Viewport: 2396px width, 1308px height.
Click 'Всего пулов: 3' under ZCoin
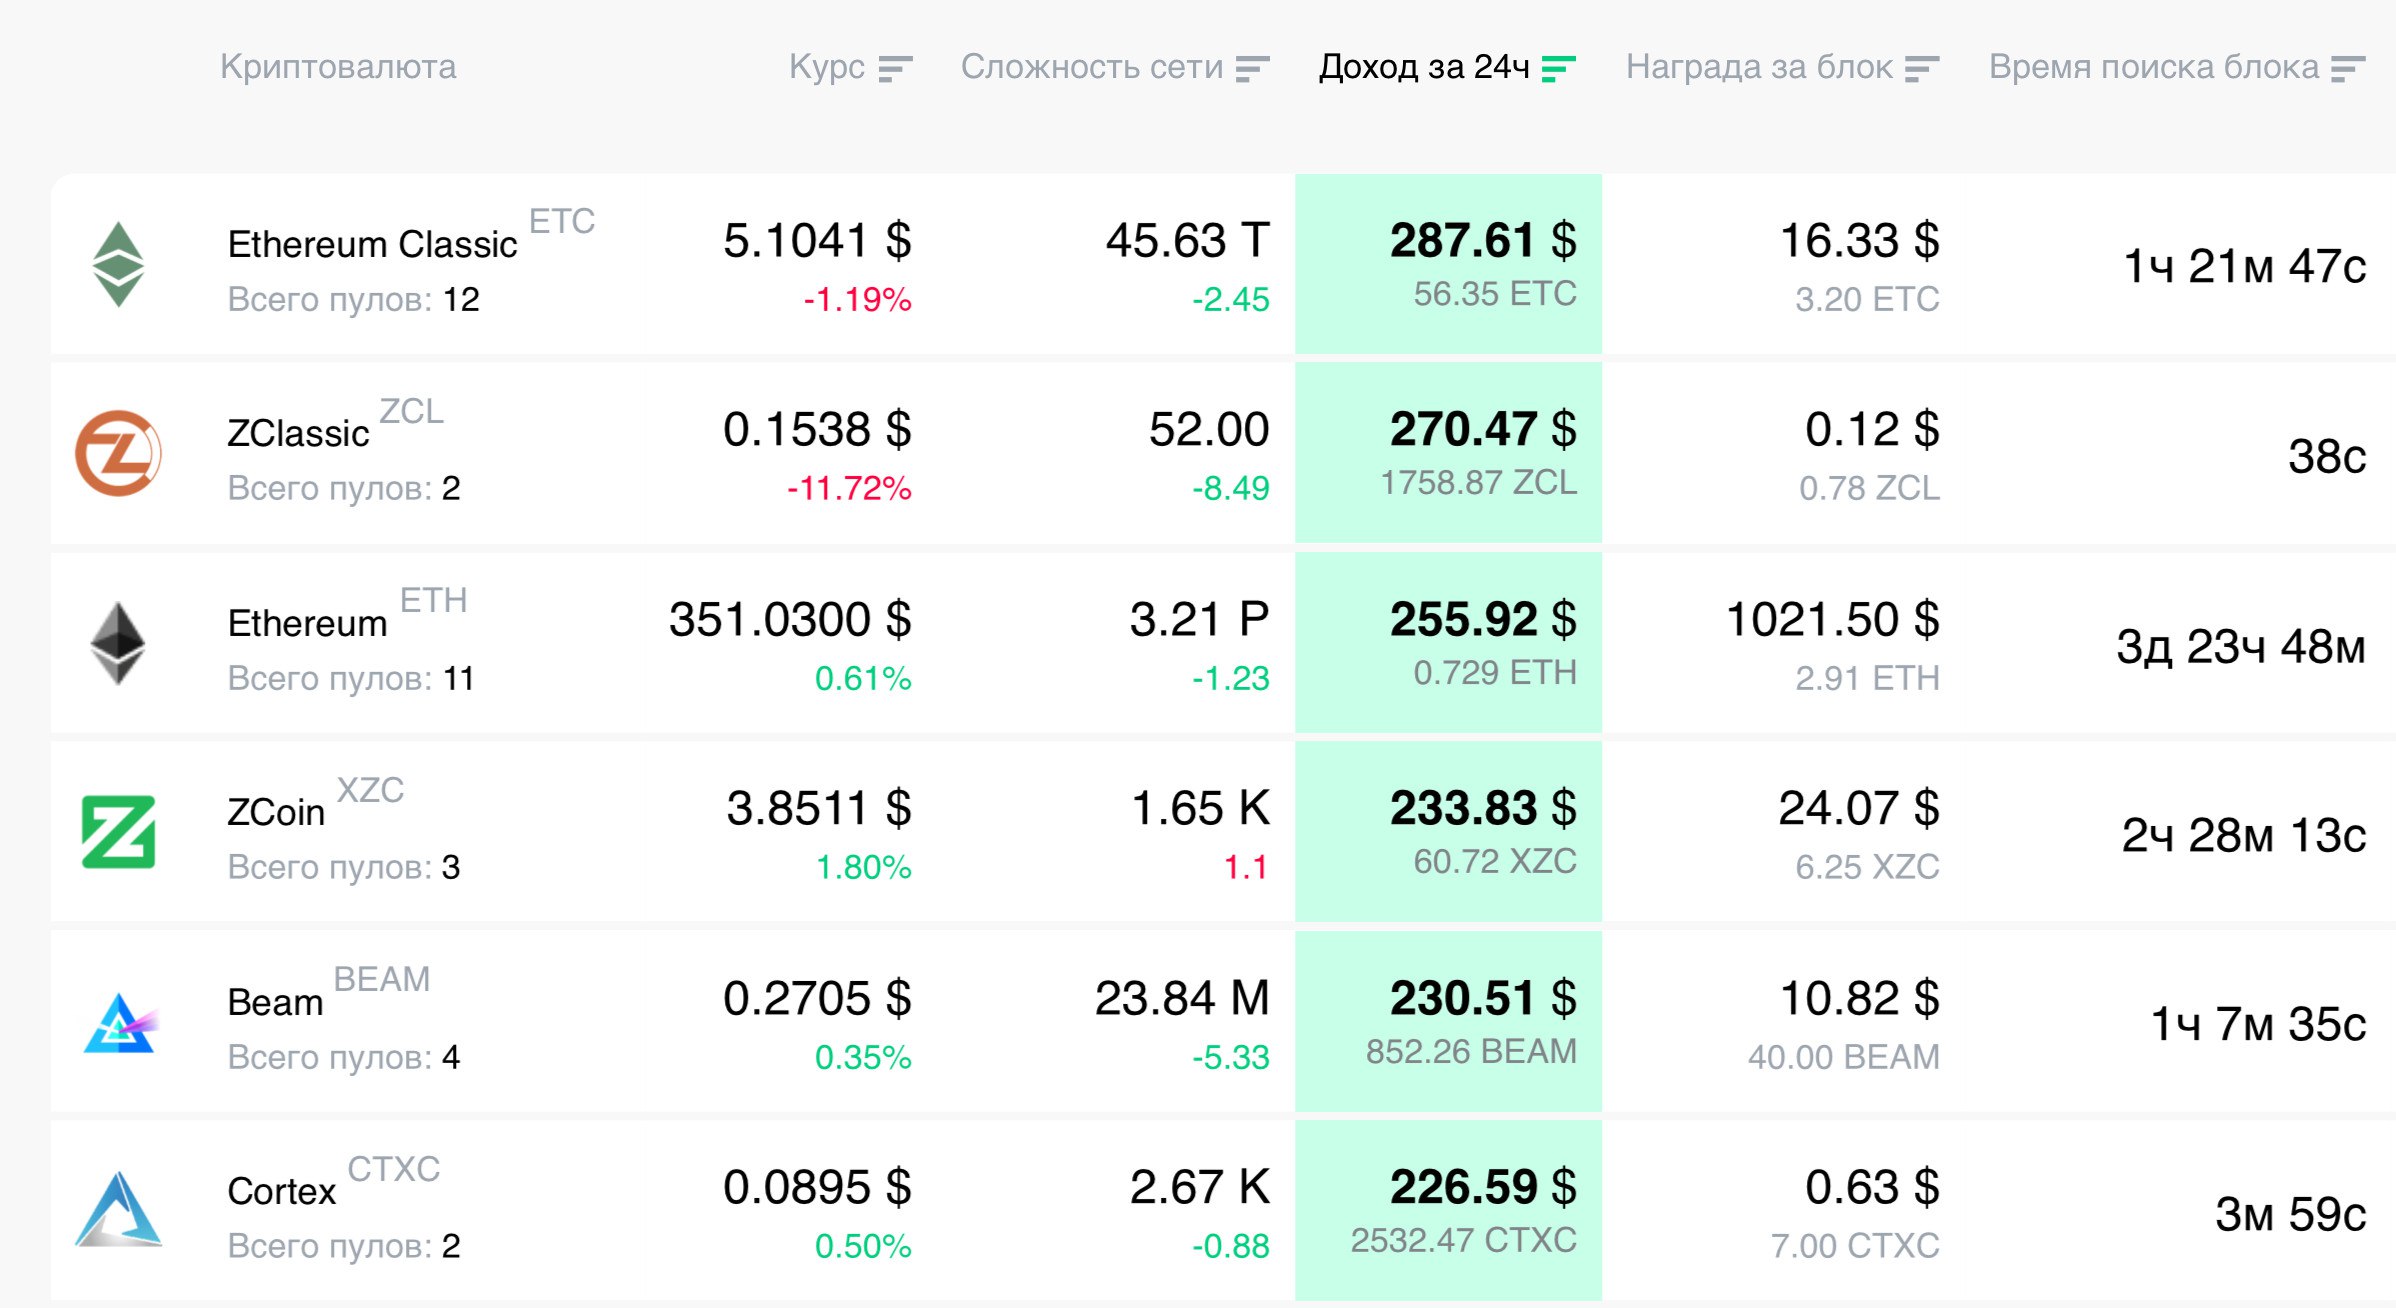[x=344, y=868]
